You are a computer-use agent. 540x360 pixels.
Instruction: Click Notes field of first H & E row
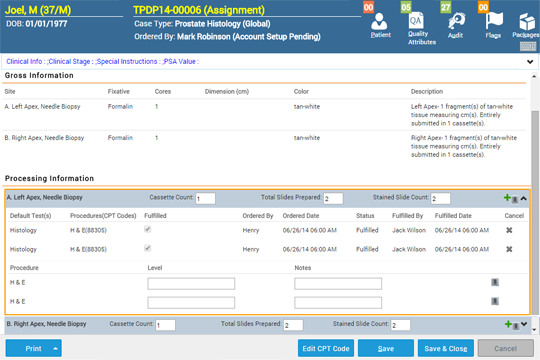tap(338, 284)
